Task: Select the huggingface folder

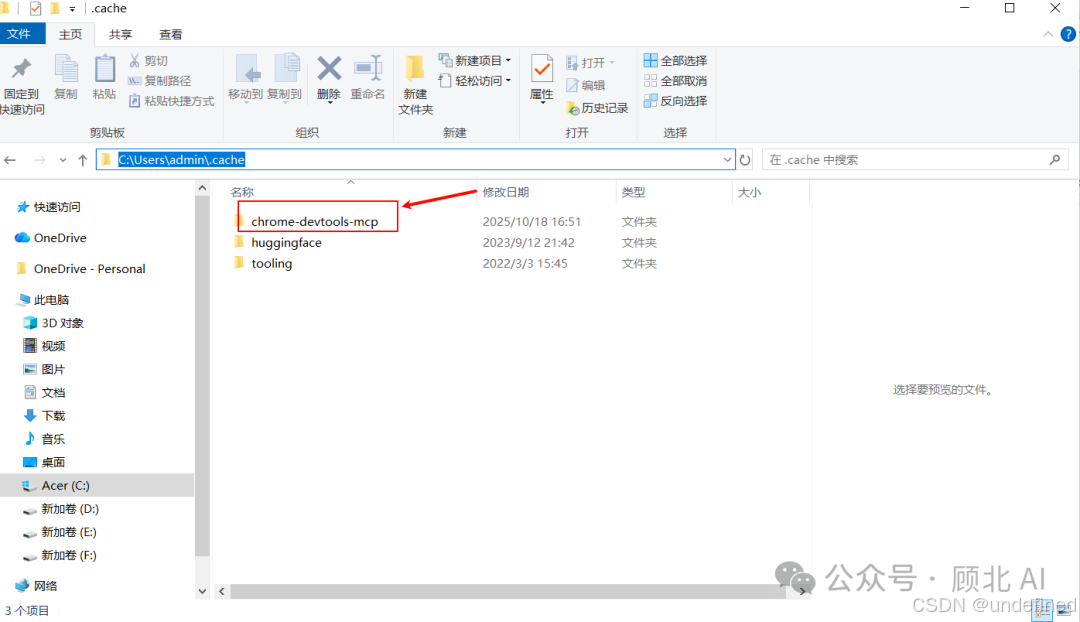Action: pos(286,242)
